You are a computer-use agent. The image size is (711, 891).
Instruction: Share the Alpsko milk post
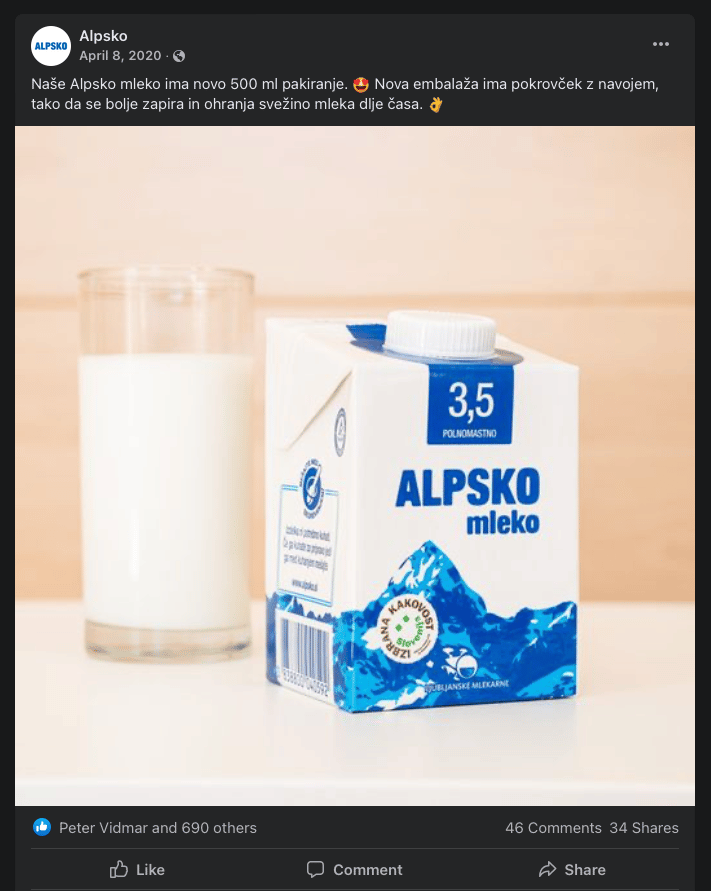pos(572,869)
